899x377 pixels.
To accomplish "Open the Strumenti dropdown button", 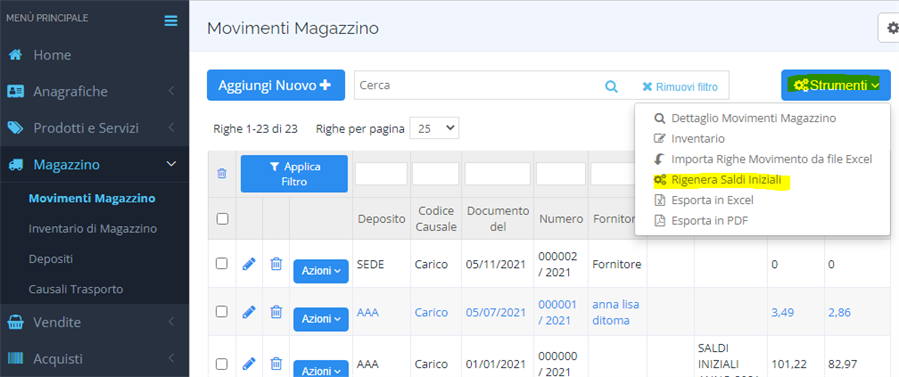I will tap(835, 85).
